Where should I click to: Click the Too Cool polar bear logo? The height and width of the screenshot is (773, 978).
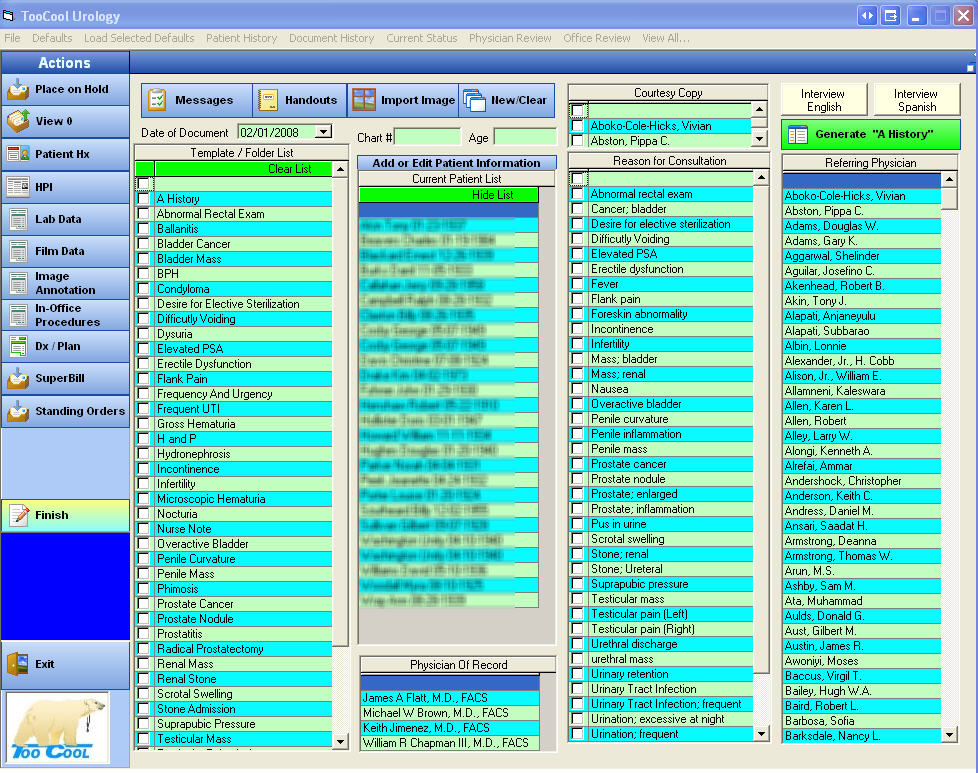click(x=57, y=727)
